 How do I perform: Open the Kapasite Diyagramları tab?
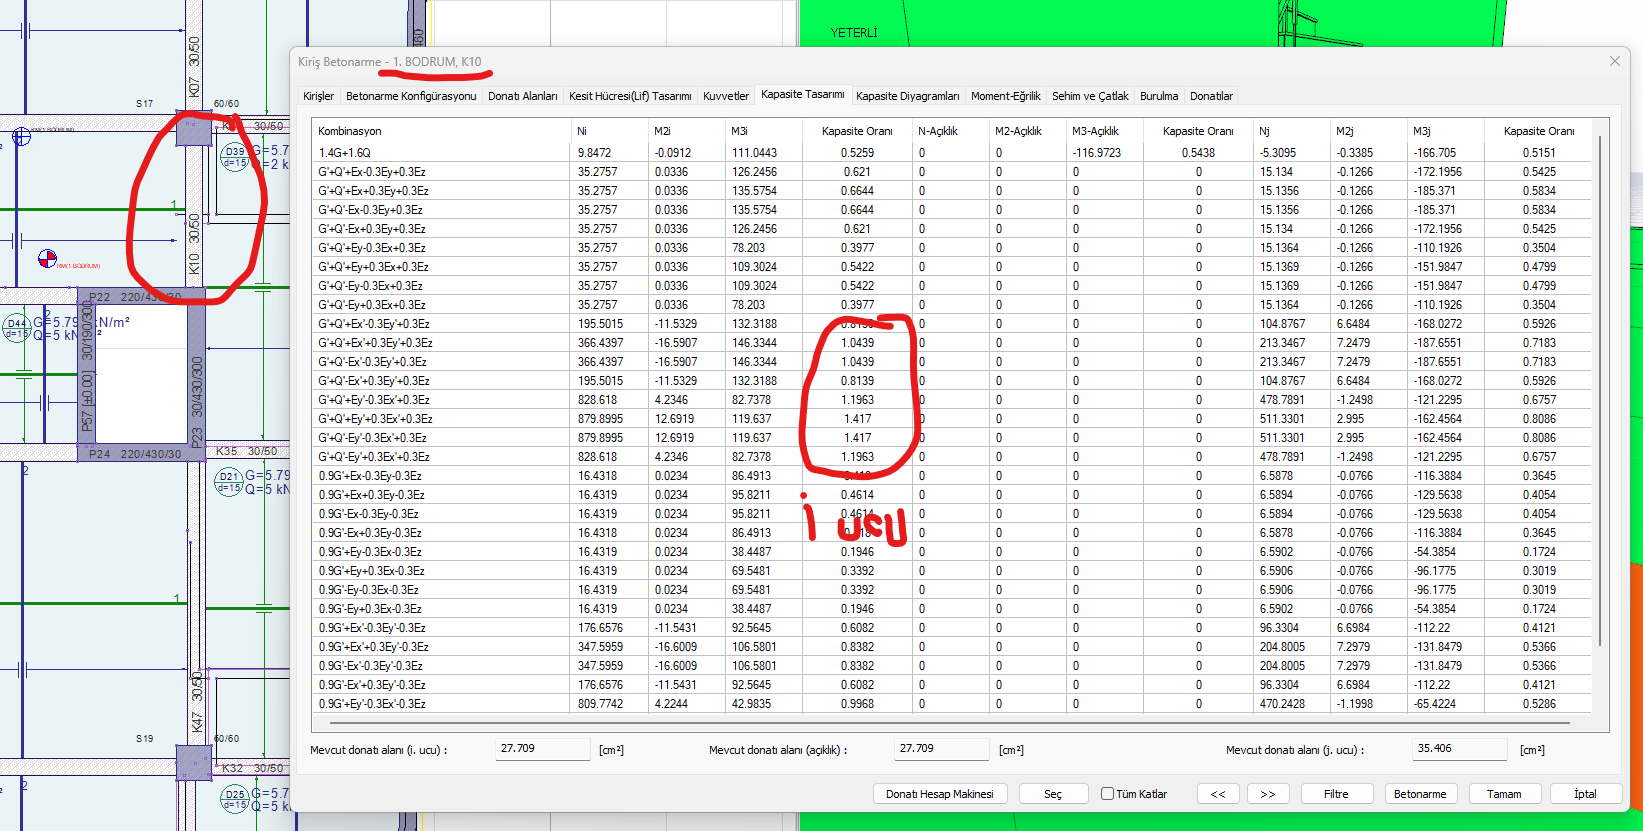(907, 96)
